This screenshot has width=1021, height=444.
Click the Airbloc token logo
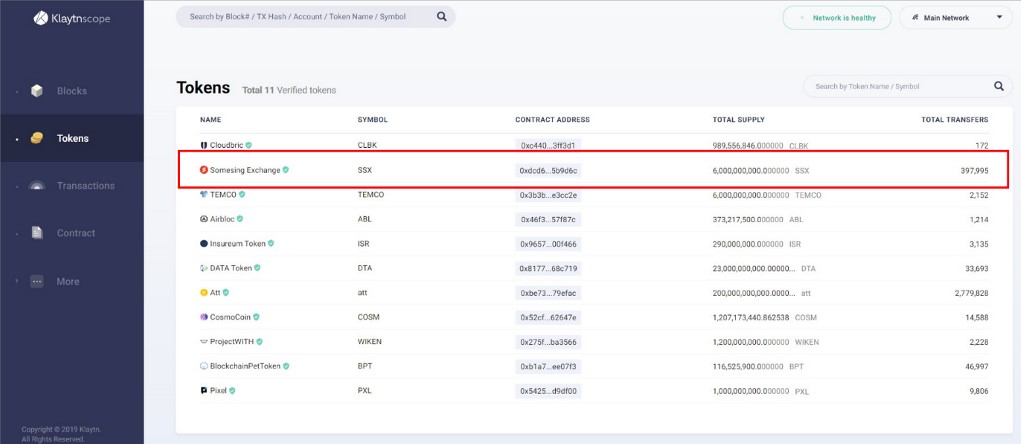point(204,219)
